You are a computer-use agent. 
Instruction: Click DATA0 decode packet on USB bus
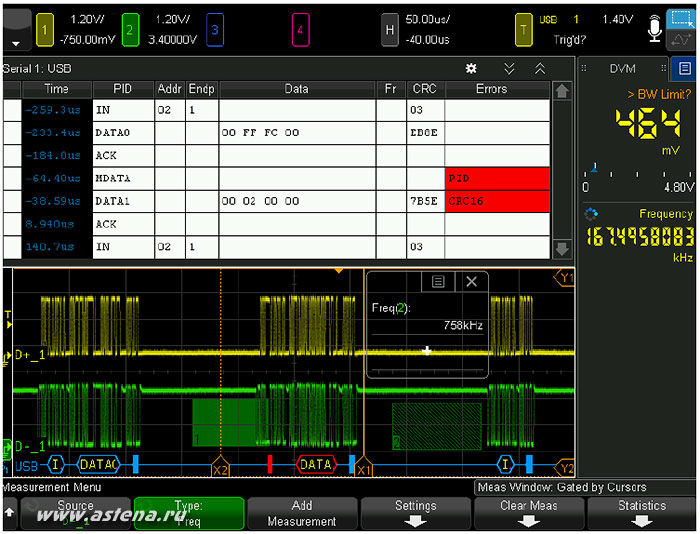point(99,464)
